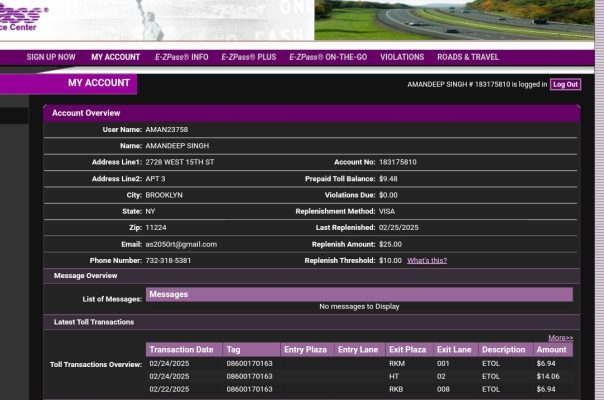Open the SIGN UP NOW menu item
This screenshot has height=400, width=604.
coord(50,57)
